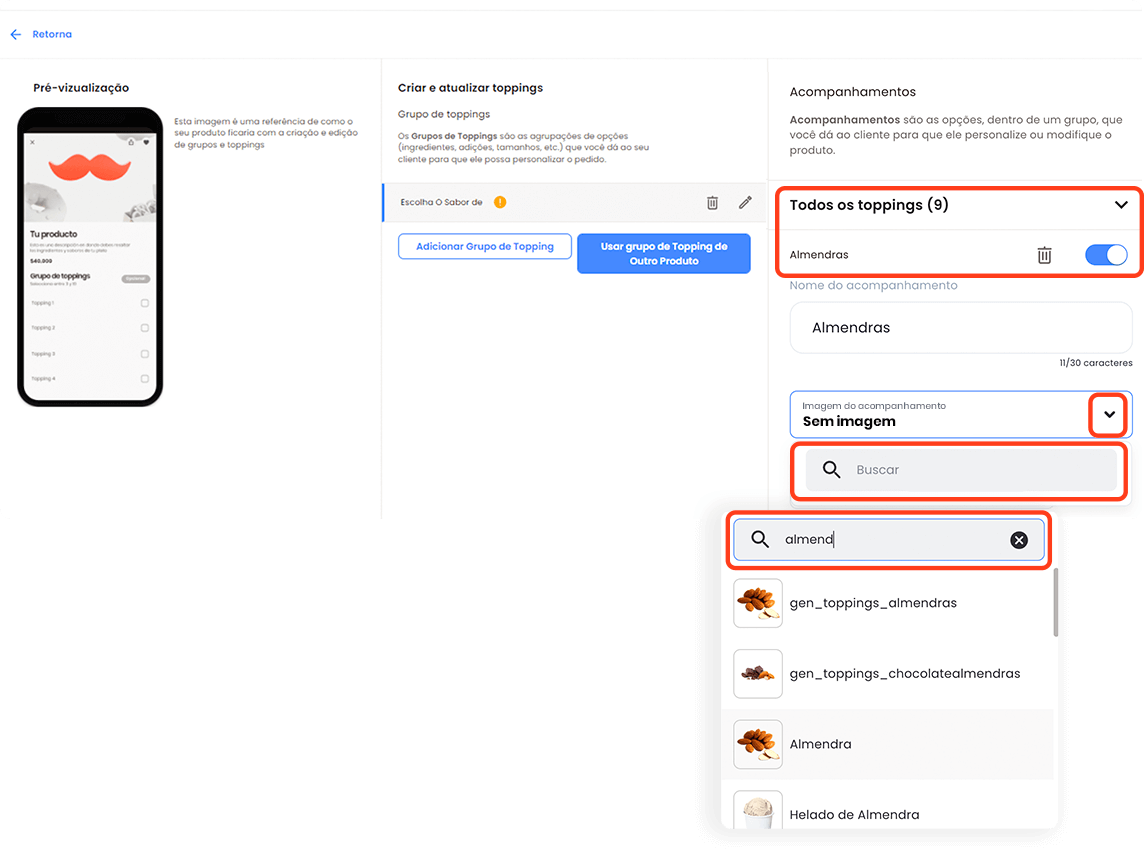Pick the Almendra image result
The width and height of the screenshot is (1144, 850).
tap(820, 744)
